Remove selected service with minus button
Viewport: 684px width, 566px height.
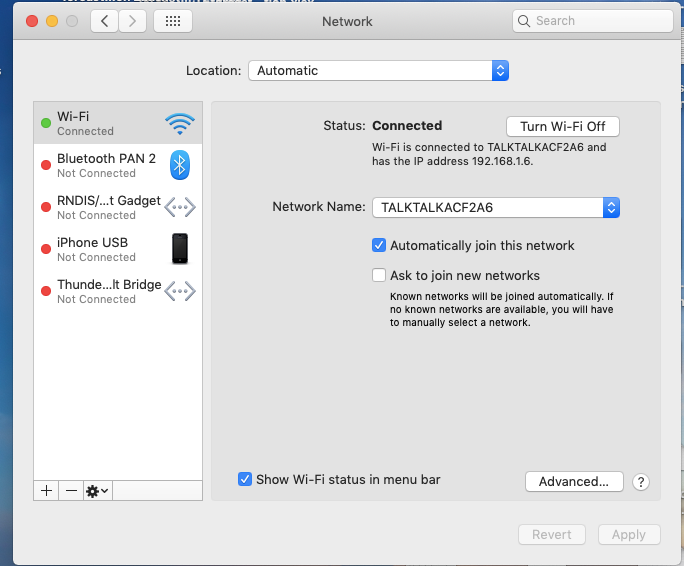coord(71,491)
